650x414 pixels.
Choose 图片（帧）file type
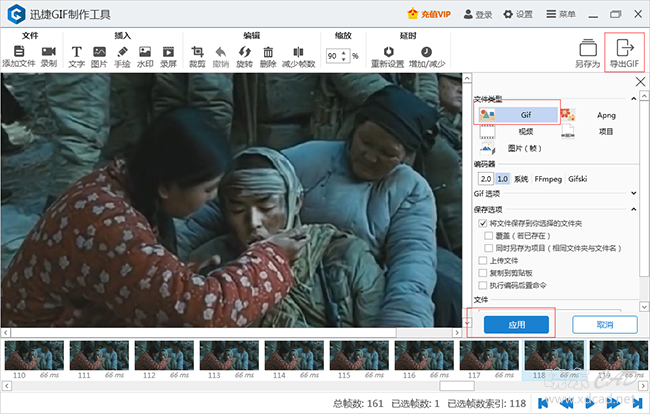[518, 148]
